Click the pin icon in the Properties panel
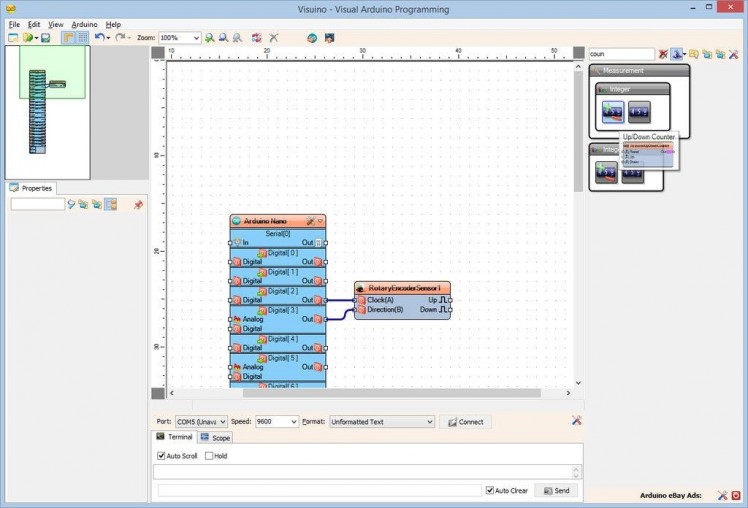Viewport: 748px width, 508px height. pyautogui.click(x=138, y=204)
